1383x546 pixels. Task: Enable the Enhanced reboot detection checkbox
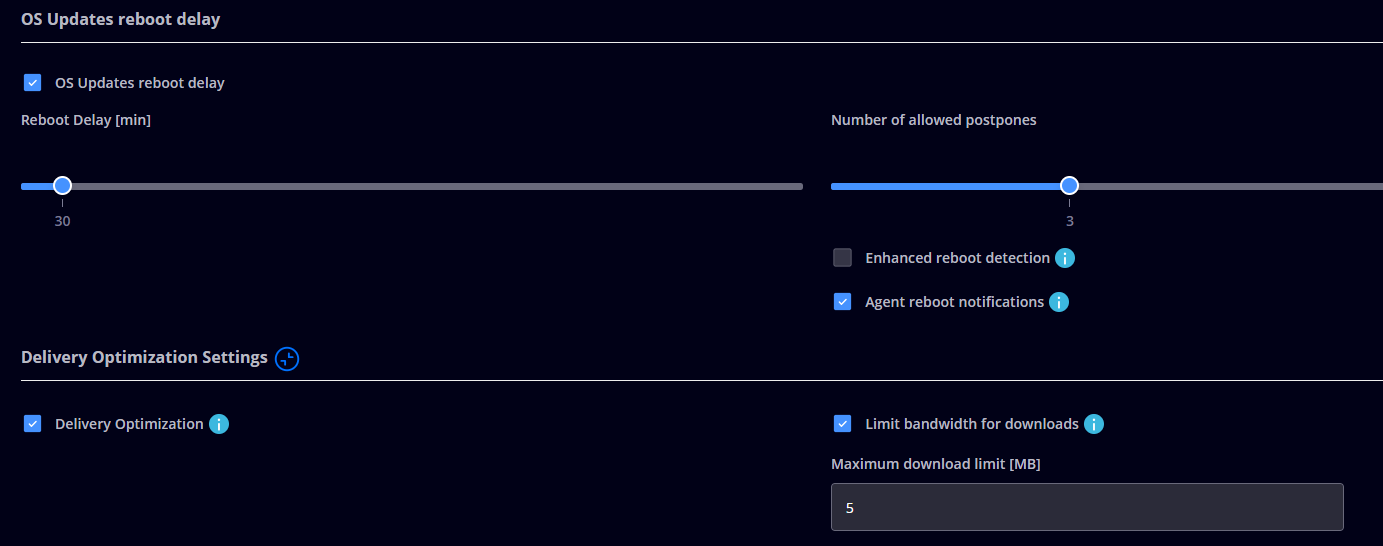(x=843, y=258)
